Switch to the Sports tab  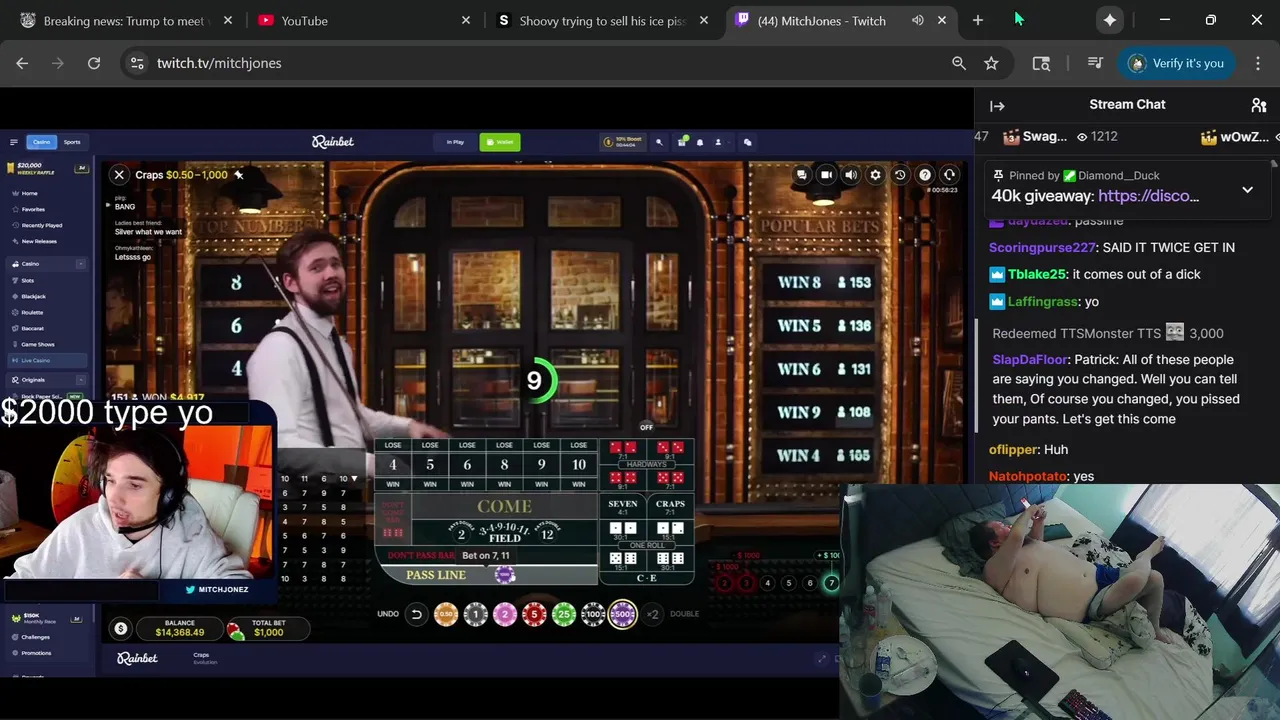(72, 142)
